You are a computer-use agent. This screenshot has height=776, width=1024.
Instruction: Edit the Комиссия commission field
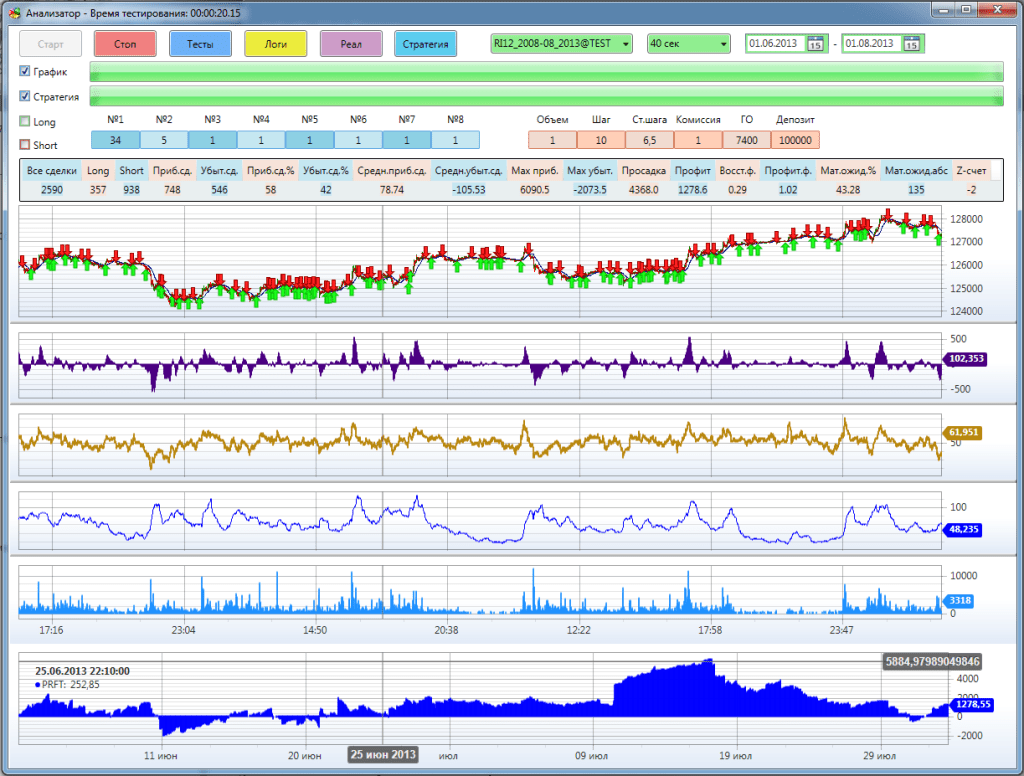(x=698, y=140)
